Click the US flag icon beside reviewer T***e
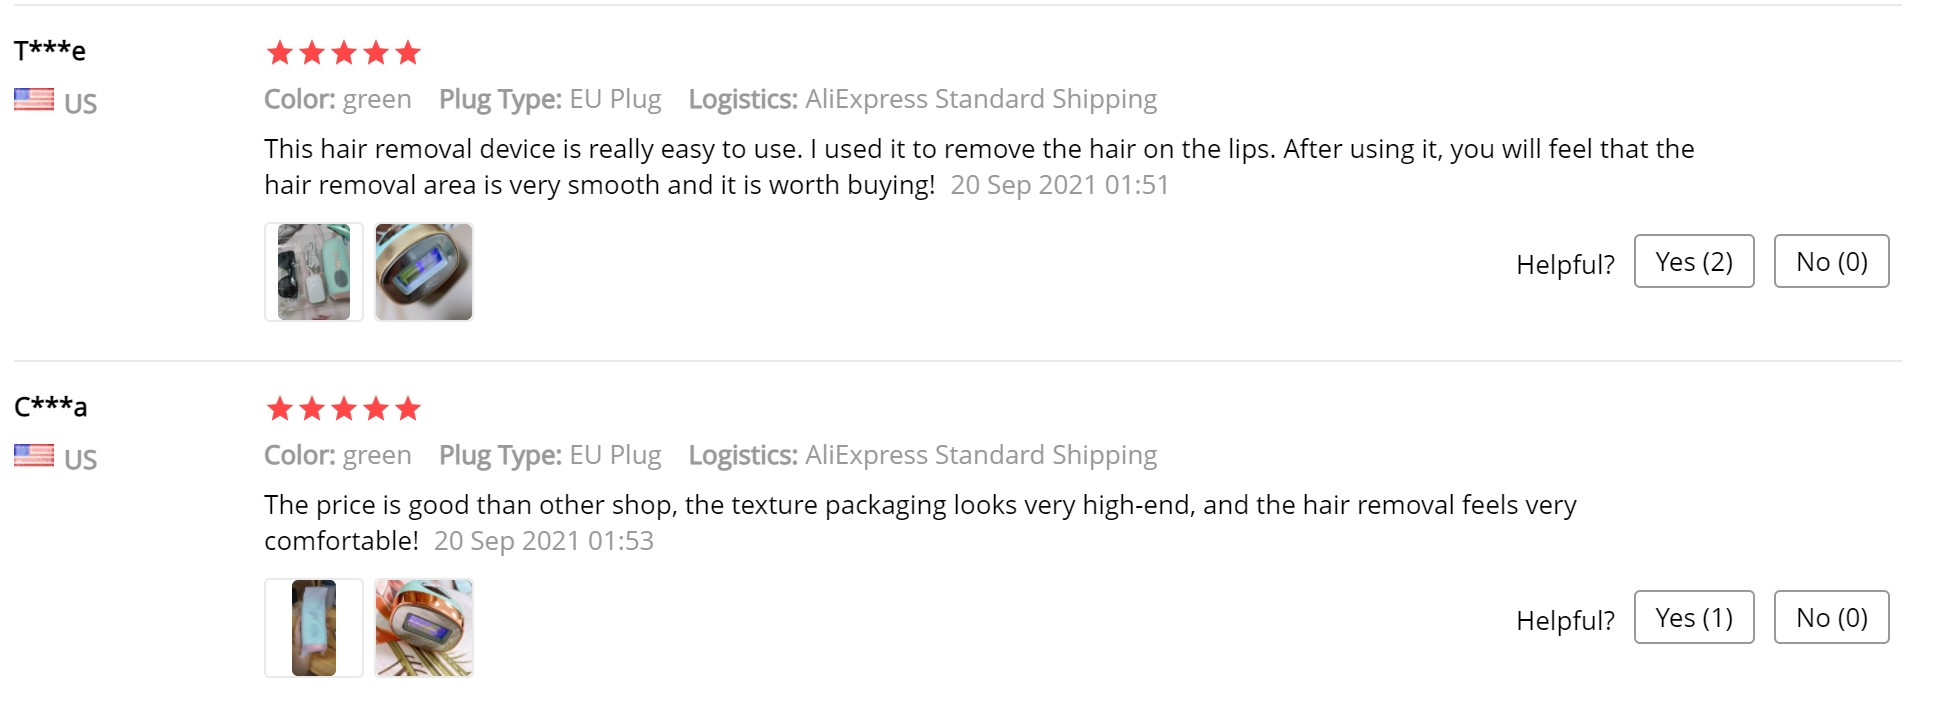The height and width of the screenshot is (714, 1941). pyautogui.click(x=34, y=100)
